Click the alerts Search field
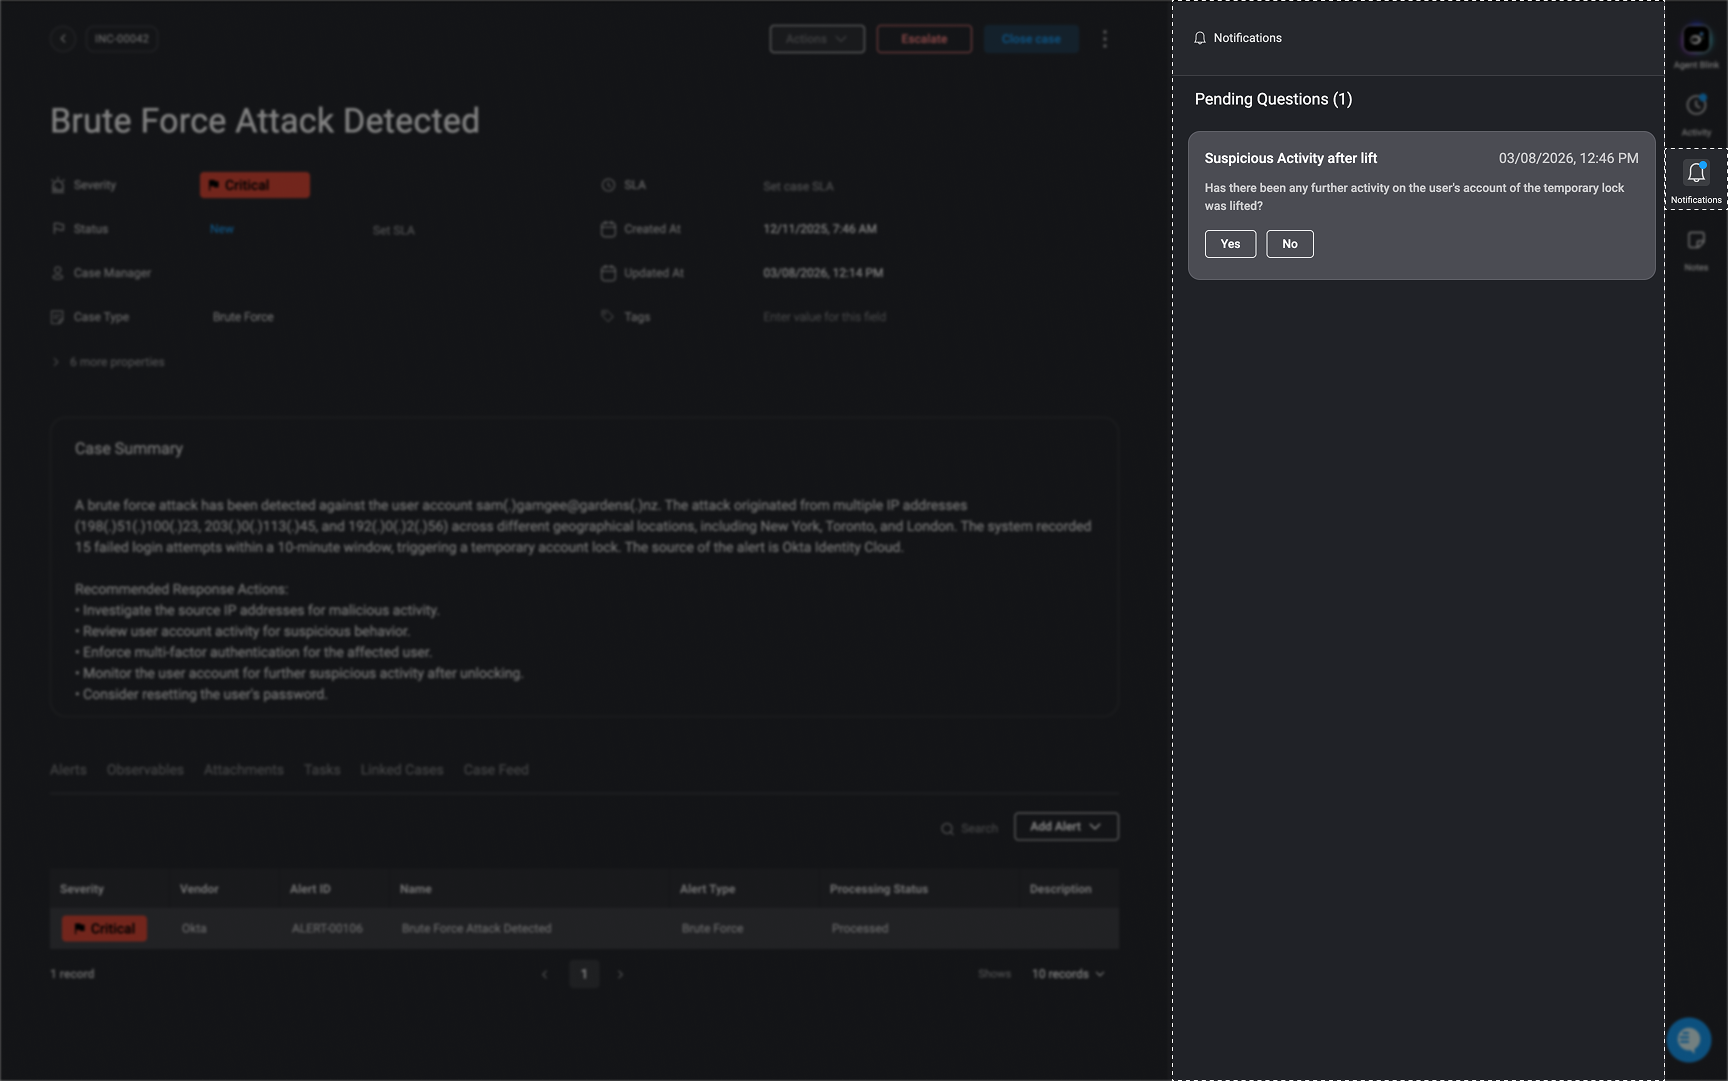 [970, 829]
